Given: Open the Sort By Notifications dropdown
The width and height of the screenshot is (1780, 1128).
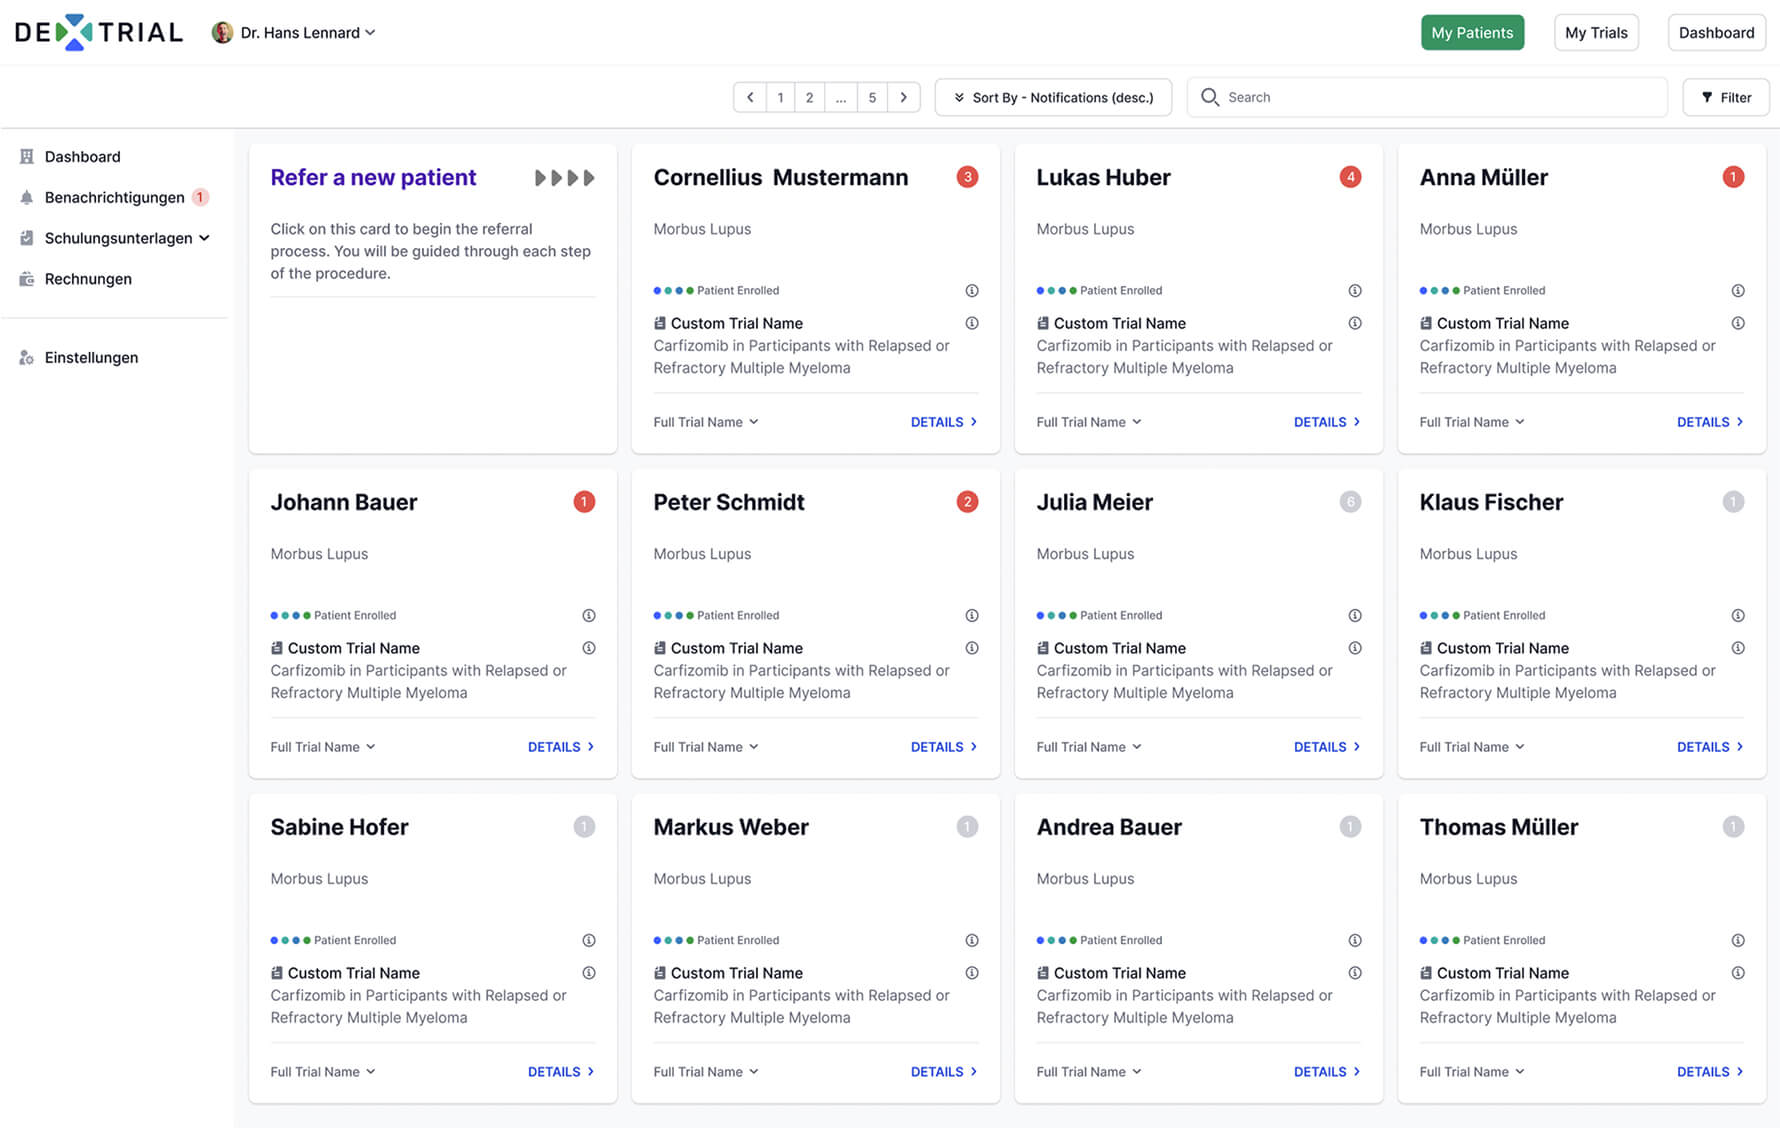Looking at the screenshot, I should (1053, 97).
